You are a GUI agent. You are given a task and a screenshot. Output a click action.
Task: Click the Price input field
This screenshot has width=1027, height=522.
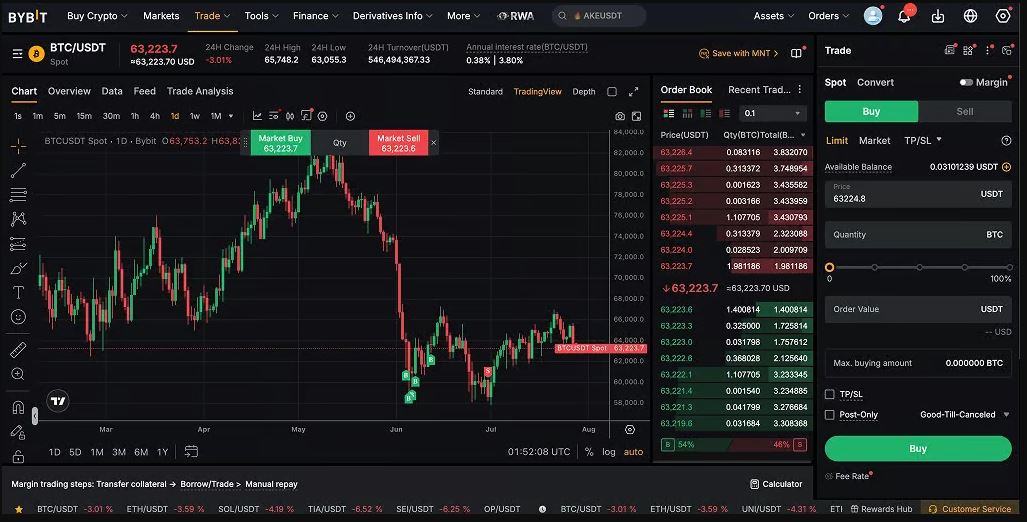(x=918, y=194)
